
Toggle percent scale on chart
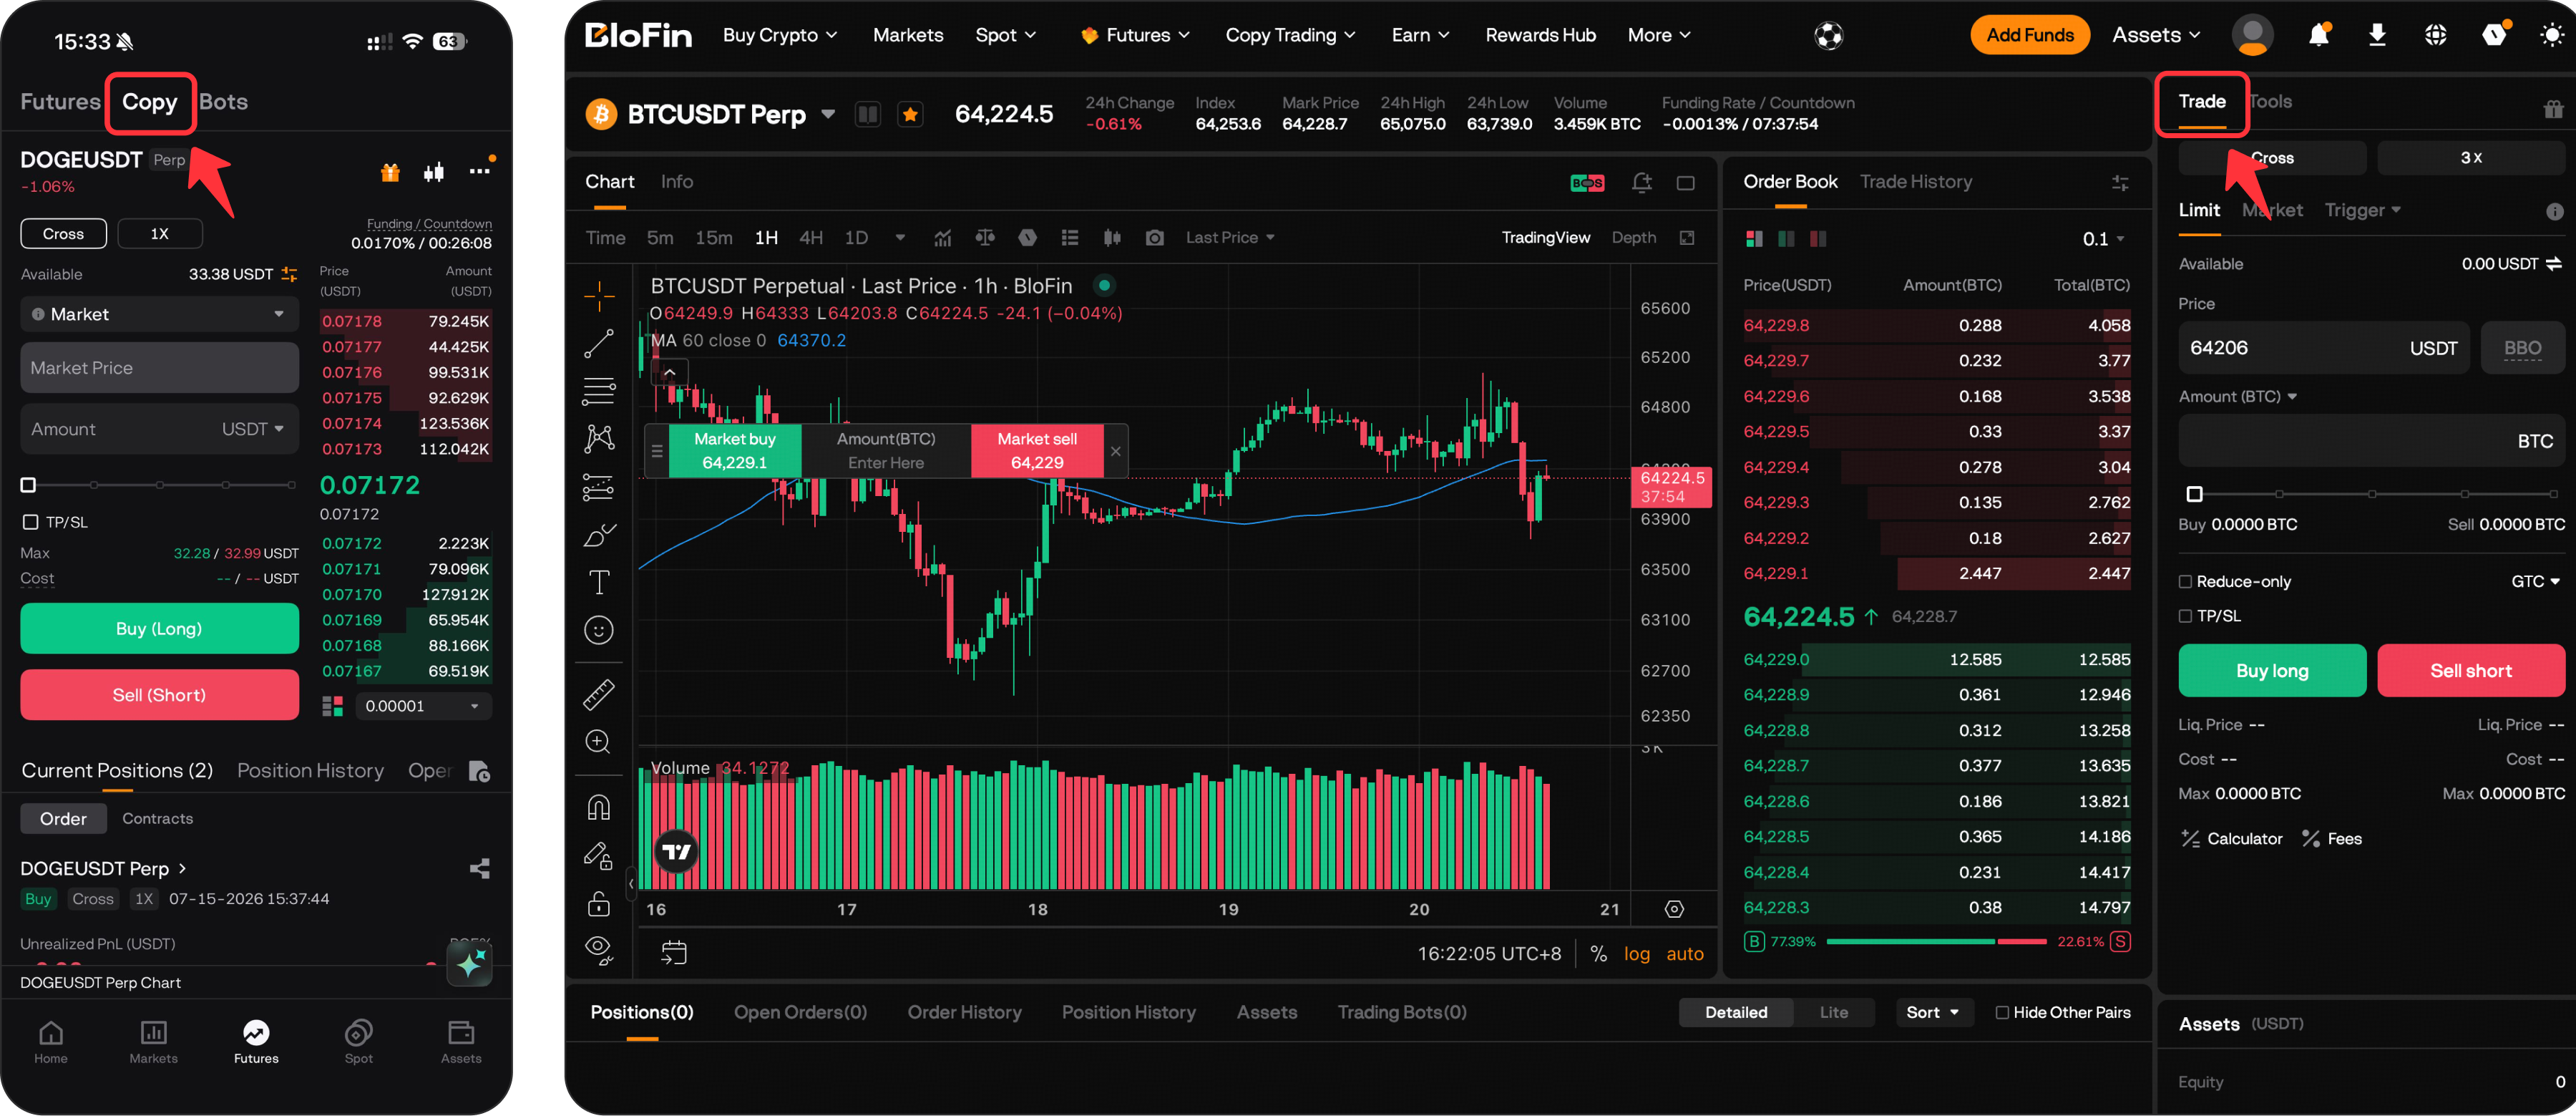(1599, 954)
